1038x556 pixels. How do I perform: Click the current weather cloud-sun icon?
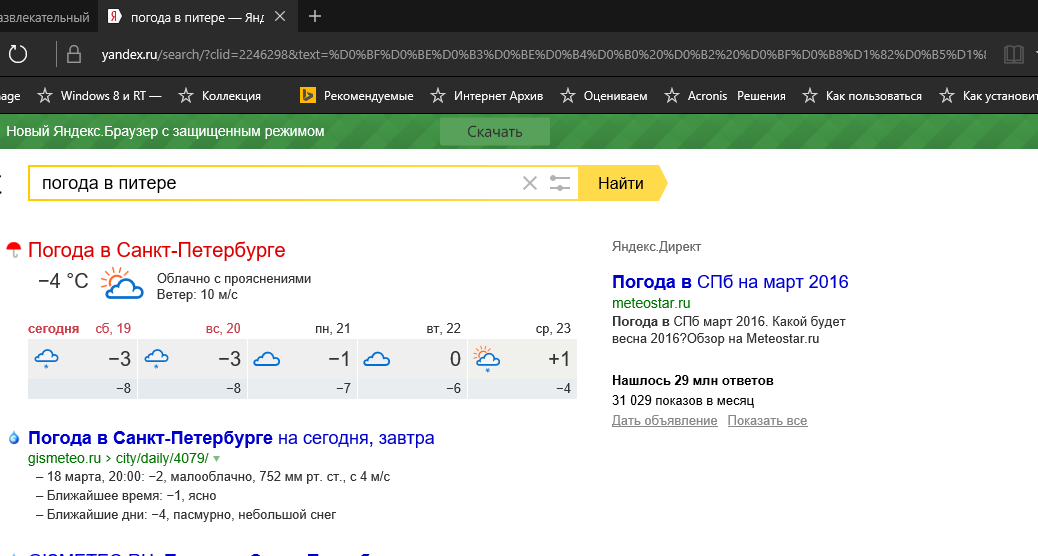(122, 285)
